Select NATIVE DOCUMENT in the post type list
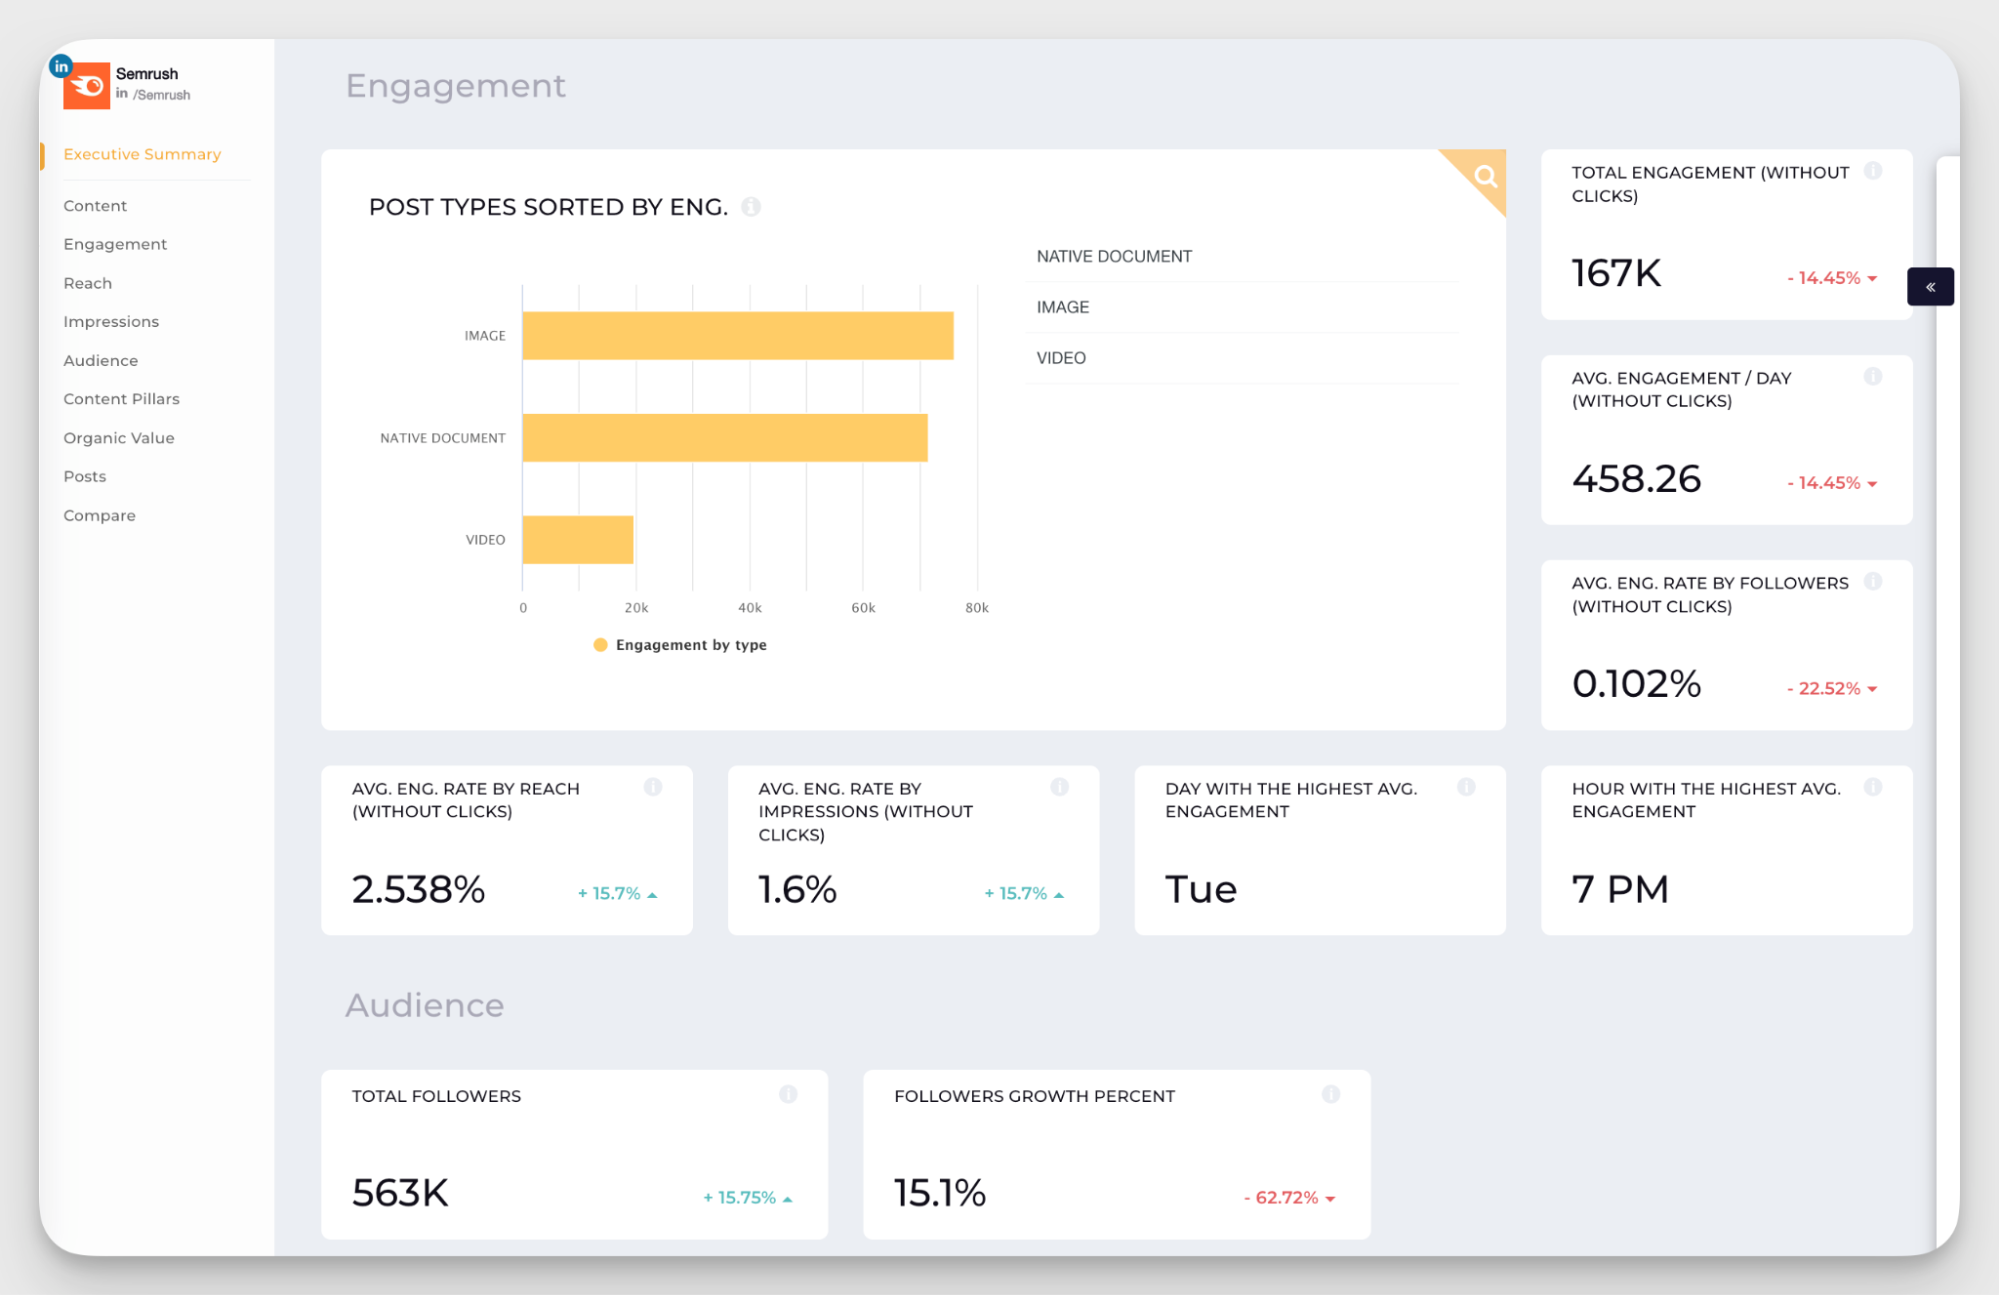Viewport: 1999px width, 1296px height. pos(1113,255)
